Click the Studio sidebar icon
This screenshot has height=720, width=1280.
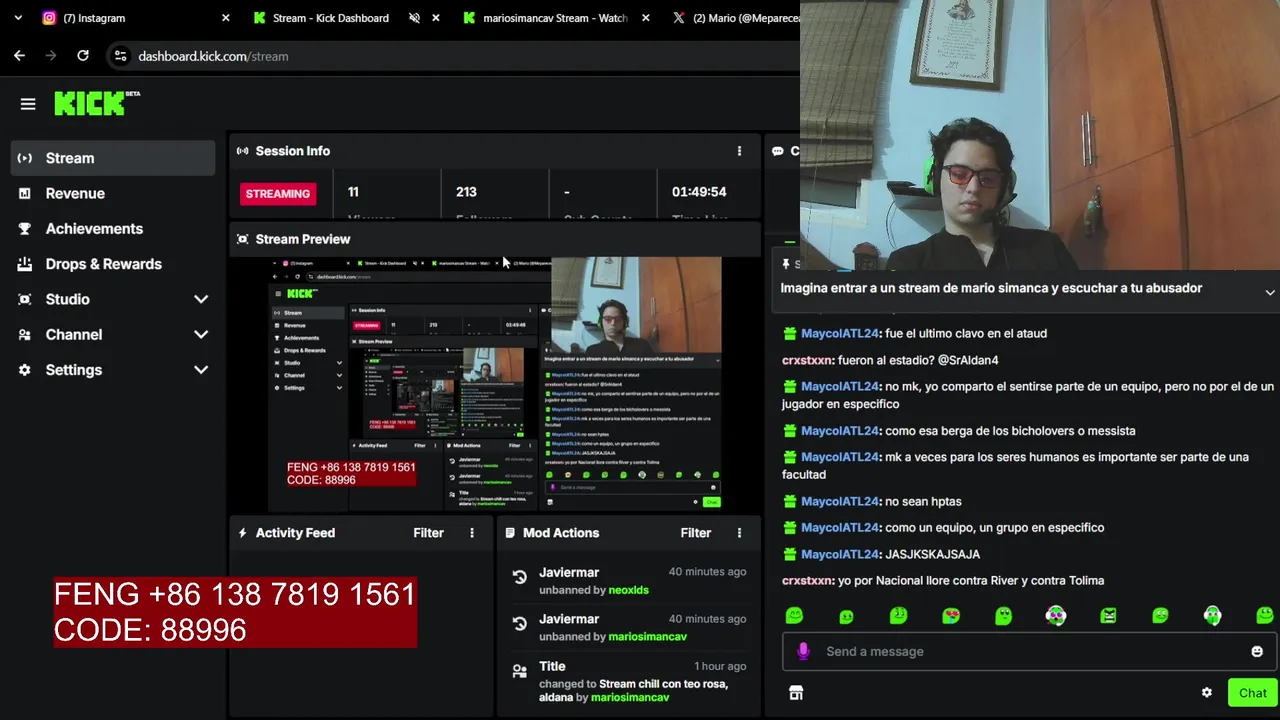pos(25,299)
